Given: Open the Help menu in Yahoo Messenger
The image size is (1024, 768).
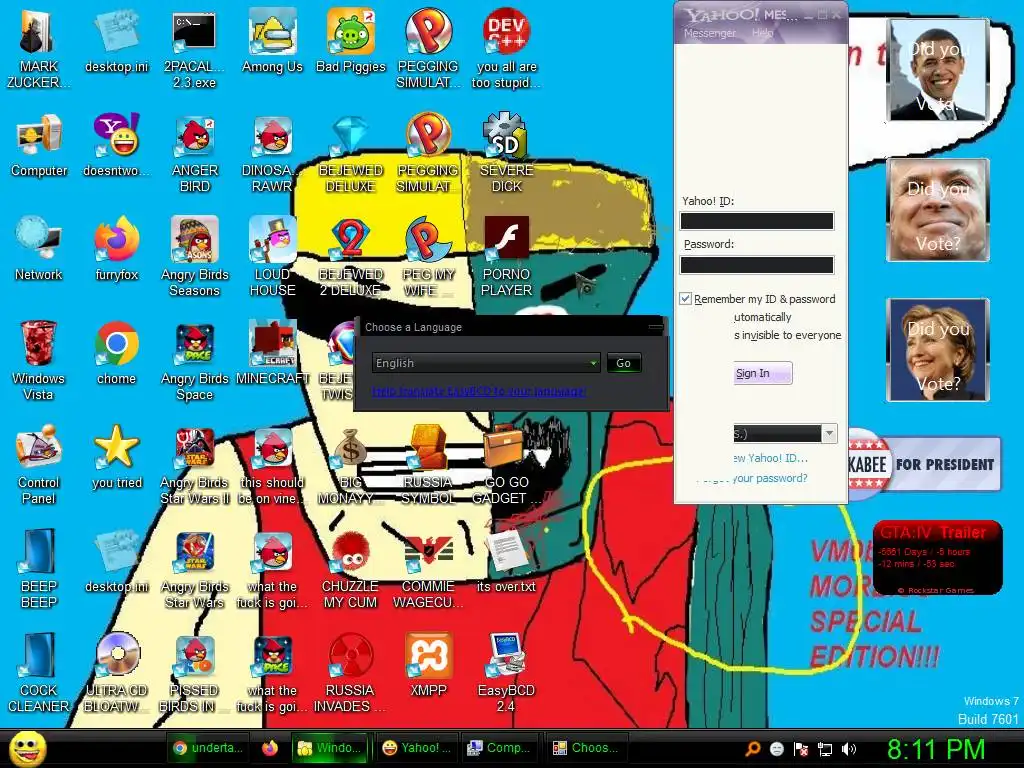Looking at the screenshot, I should pyautogui.click(x=761, y=33).
